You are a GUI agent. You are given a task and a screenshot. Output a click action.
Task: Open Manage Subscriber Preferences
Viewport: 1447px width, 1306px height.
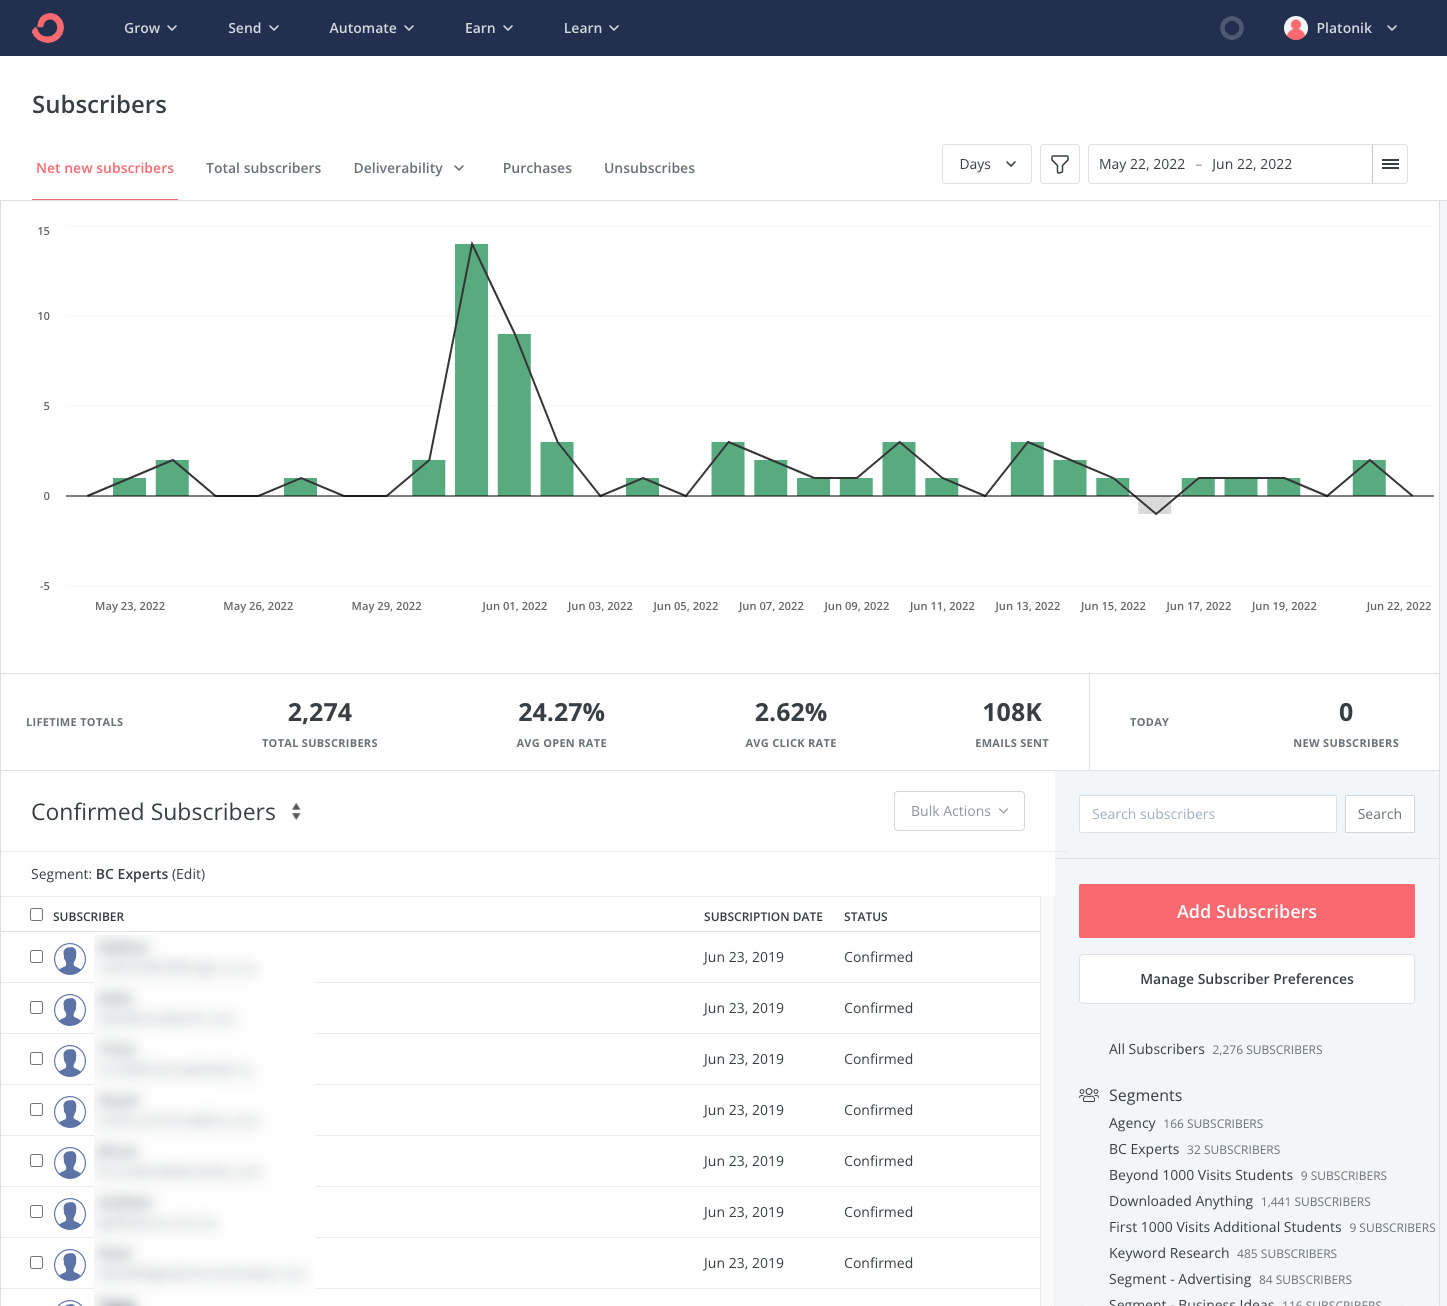click(x=1246, y=979)
